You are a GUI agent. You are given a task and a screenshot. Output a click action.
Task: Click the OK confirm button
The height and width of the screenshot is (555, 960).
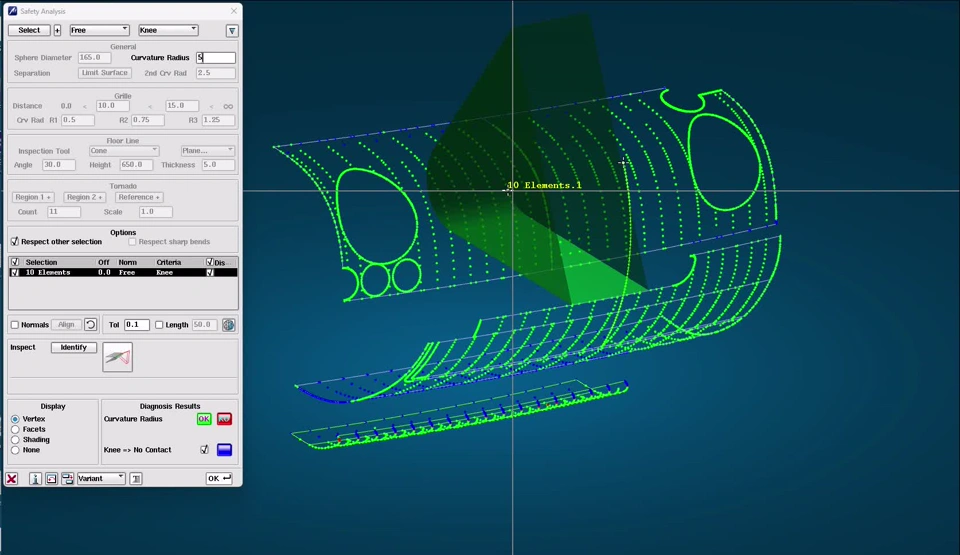point(219,478)
